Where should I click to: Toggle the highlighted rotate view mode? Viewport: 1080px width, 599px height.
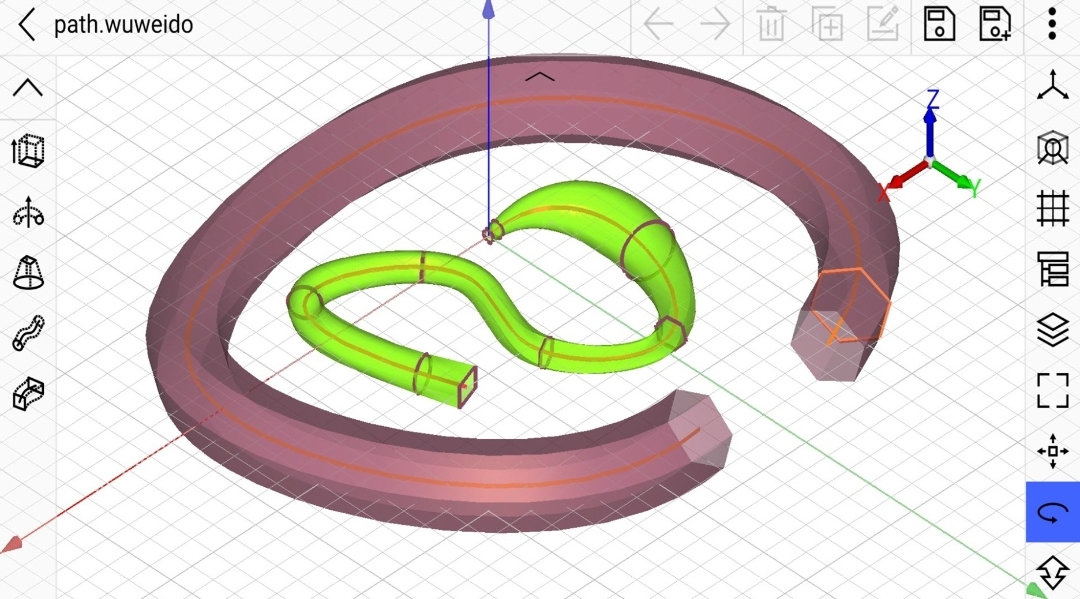click(x=1052, y=512)
